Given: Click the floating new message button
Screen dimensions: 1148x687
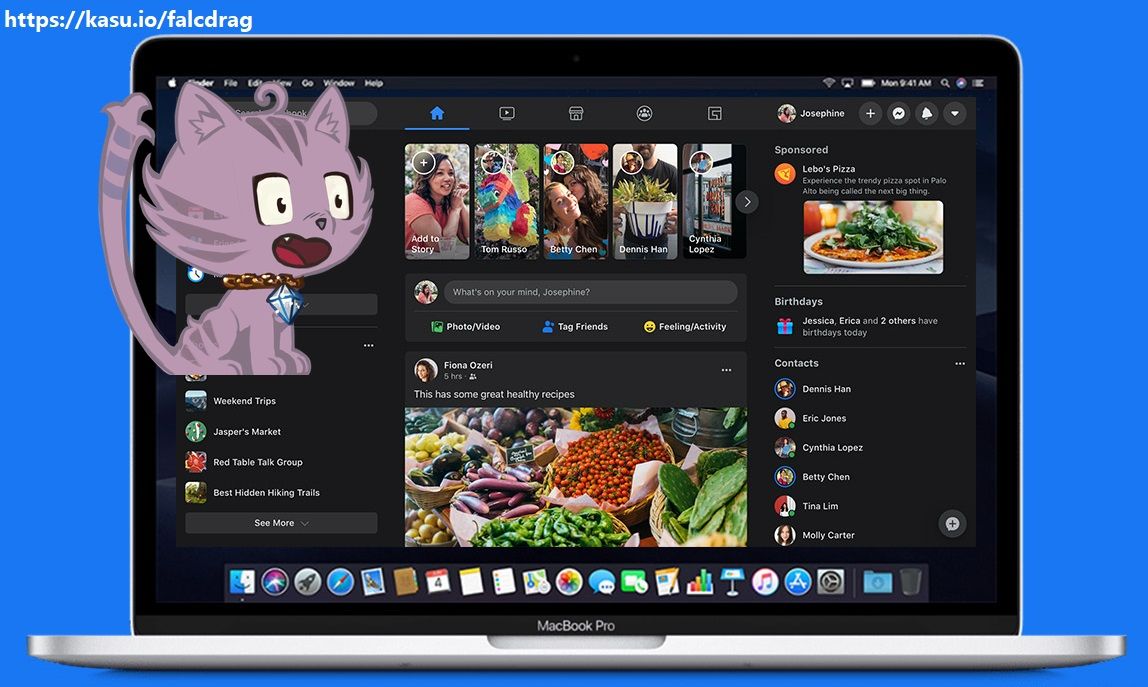Looking at the screenshot, I should coord(953,524).
